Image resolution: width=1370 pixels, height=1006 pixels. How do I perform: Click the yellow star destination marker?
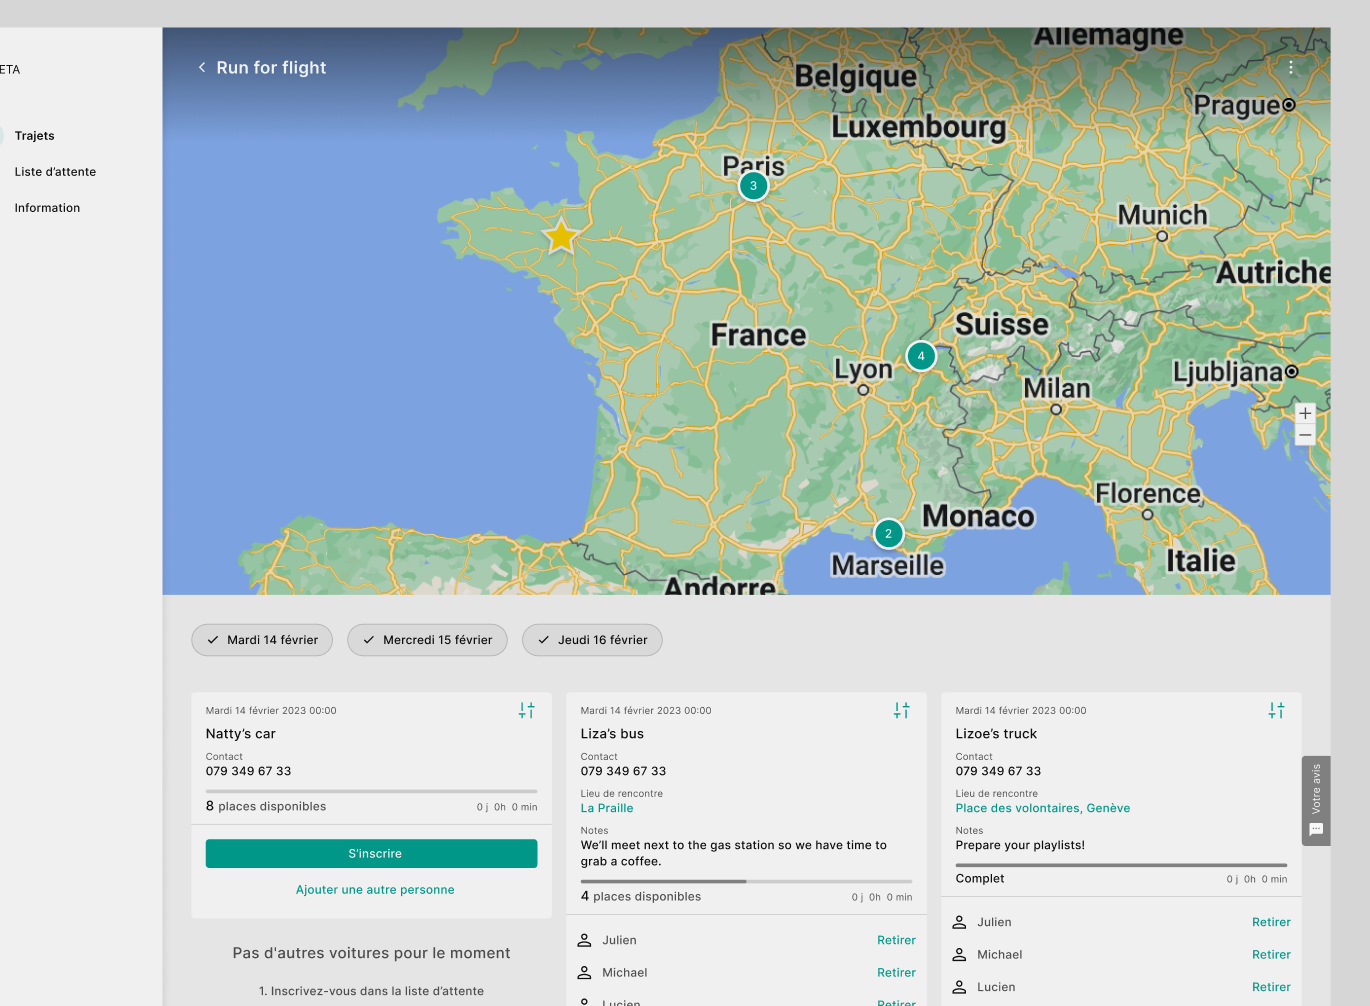pos(561,236)
